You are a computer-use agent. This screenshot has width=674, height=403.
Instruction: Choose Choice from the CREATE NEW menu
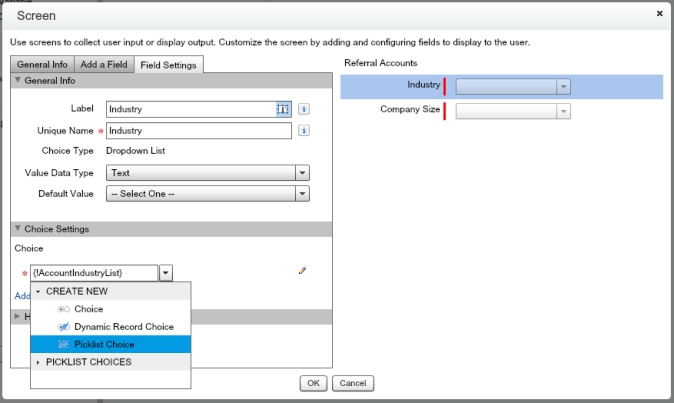pyautogui.click(x=110, y=309)
